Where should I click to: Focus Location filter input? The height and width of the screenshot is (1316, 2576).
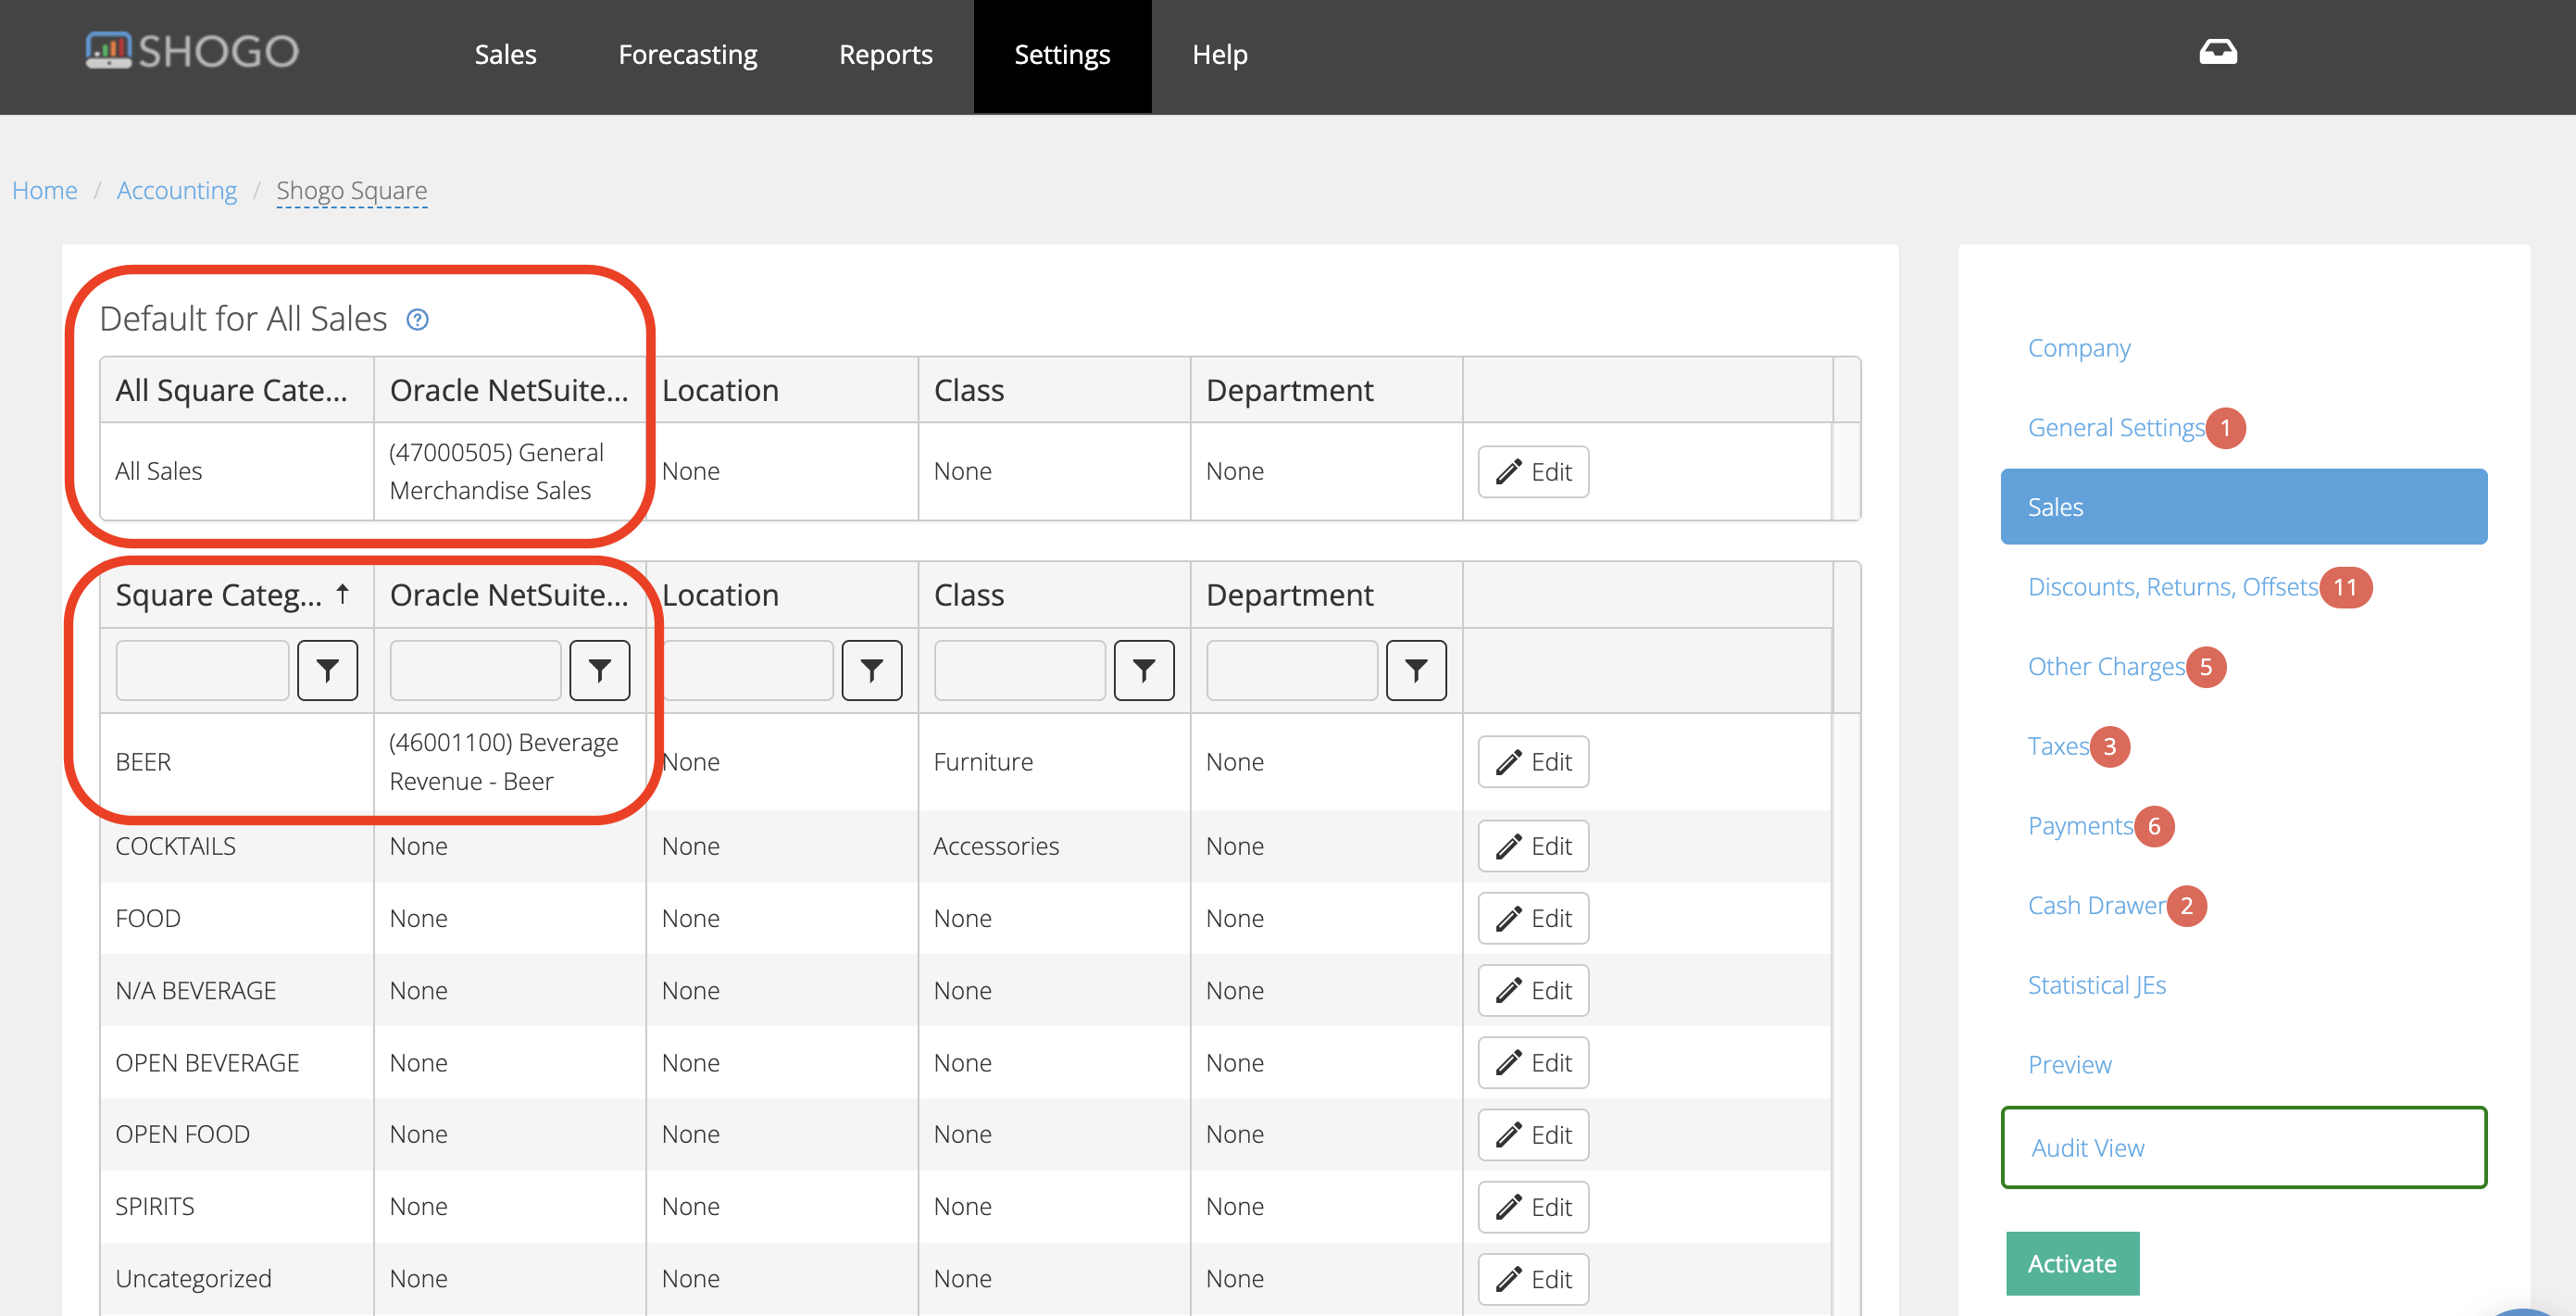pos(747,670)
